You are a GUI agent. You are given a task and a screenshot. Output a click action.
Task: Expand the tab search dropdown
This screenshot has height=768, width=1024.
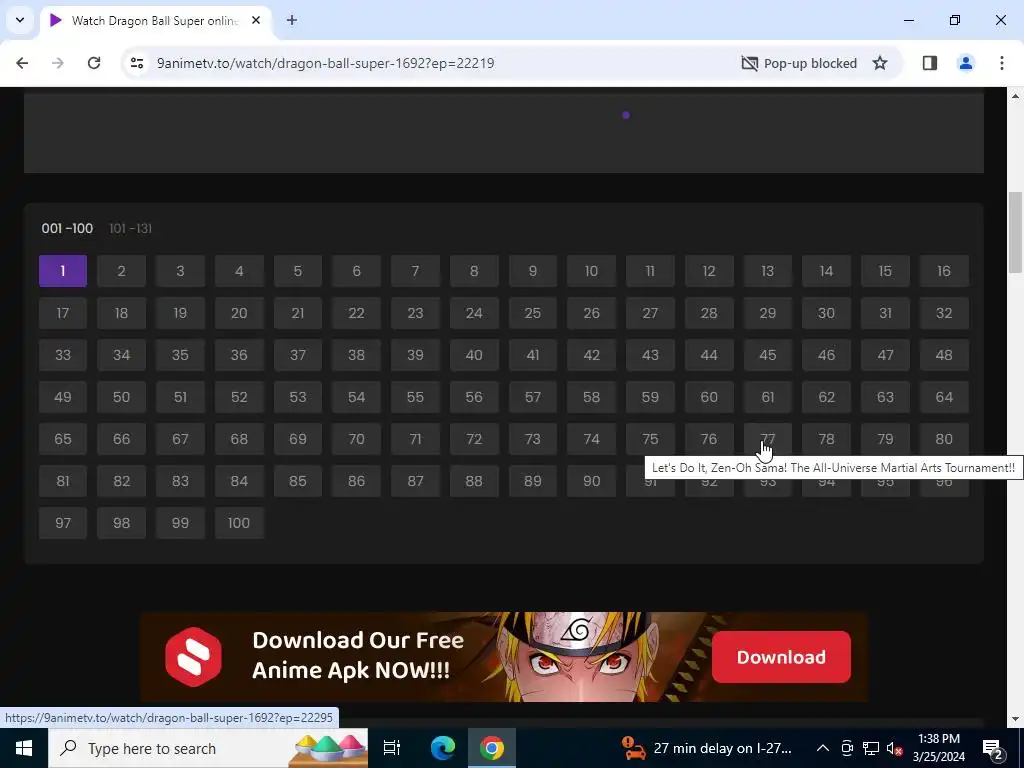(20, 20)
